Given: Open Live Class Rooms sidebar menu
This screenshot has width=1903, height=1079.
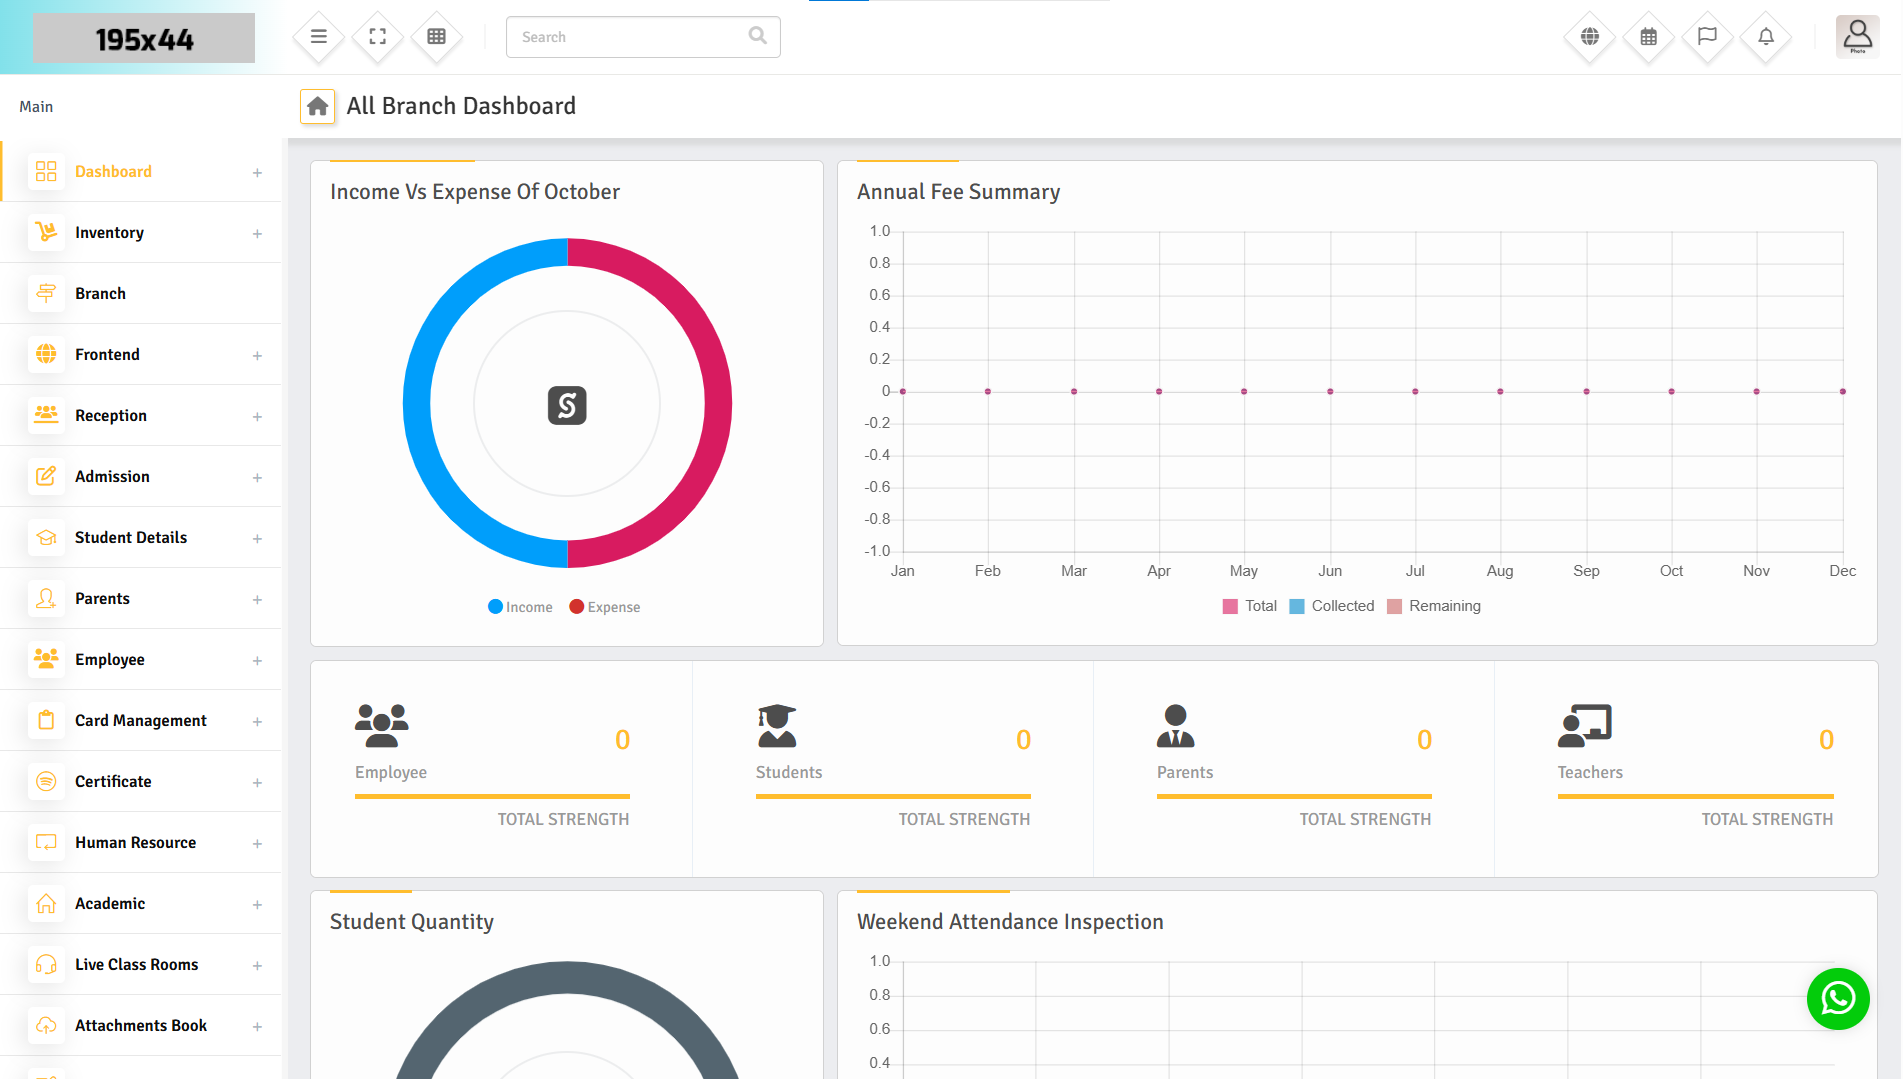Looking at the screenshot, I should [141, 964].
